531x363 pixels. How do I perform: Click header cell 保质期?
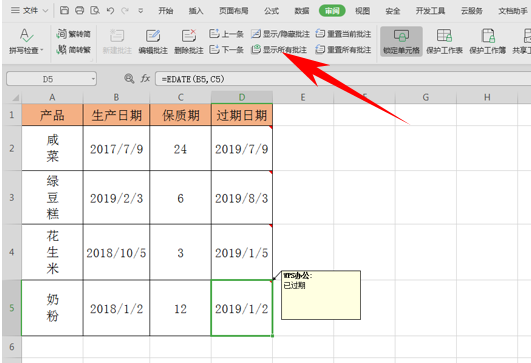(x=180, y=115)
